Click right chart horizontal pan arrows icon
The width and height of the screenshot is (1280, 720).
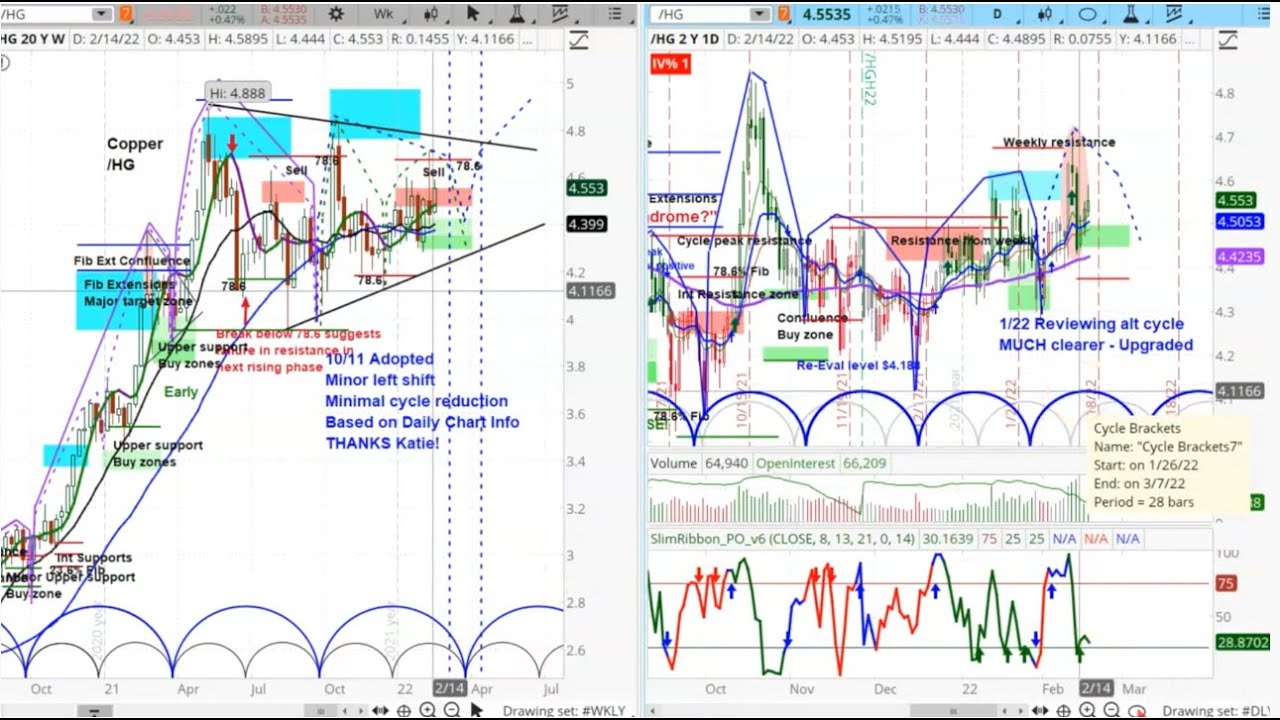point(1042,710)
